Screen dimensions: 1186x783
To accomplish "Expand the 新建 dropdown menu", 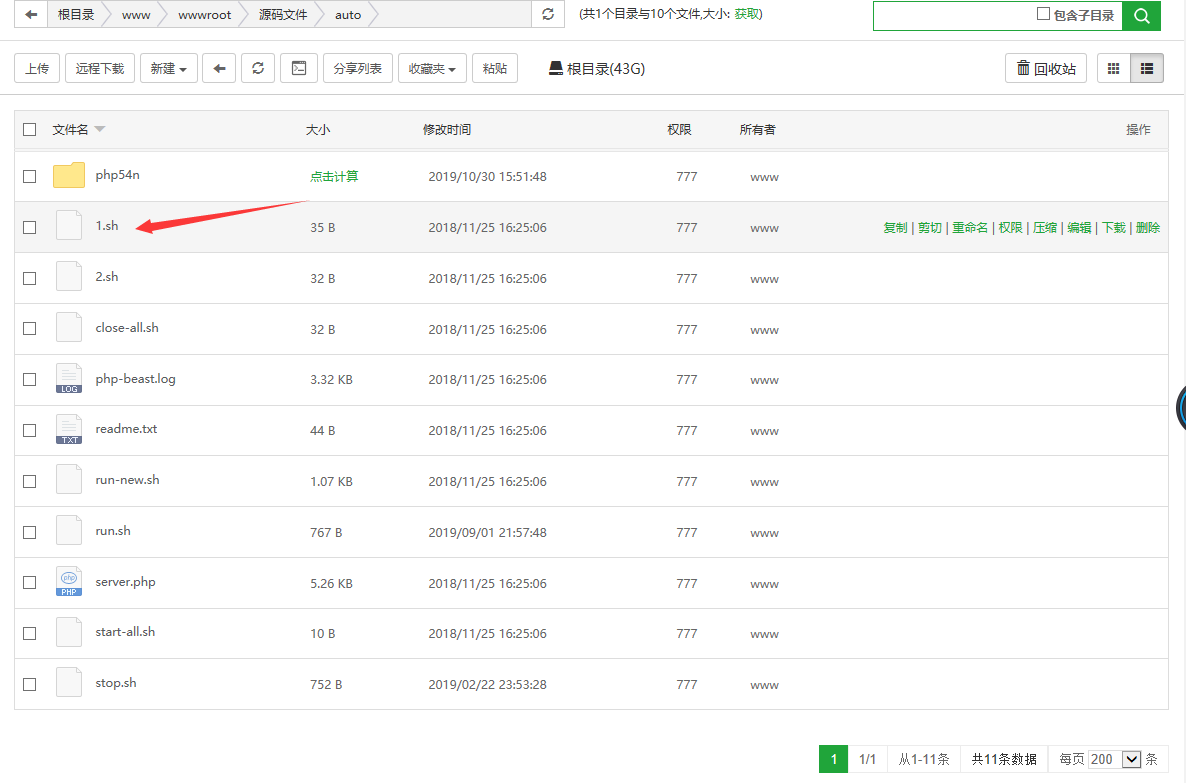I will [168, 68].
